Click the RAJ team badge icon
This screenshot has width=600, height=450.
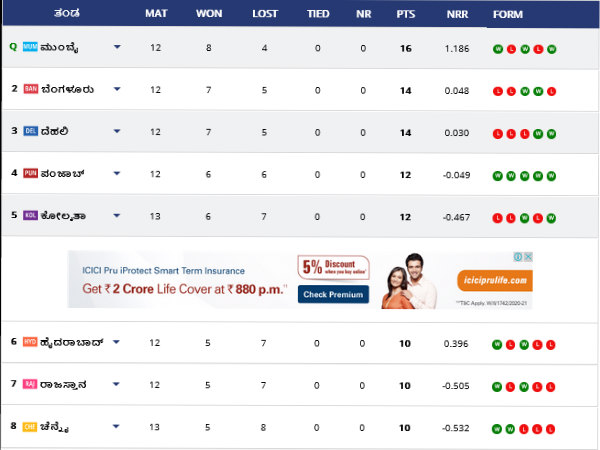tap(30, 384)
